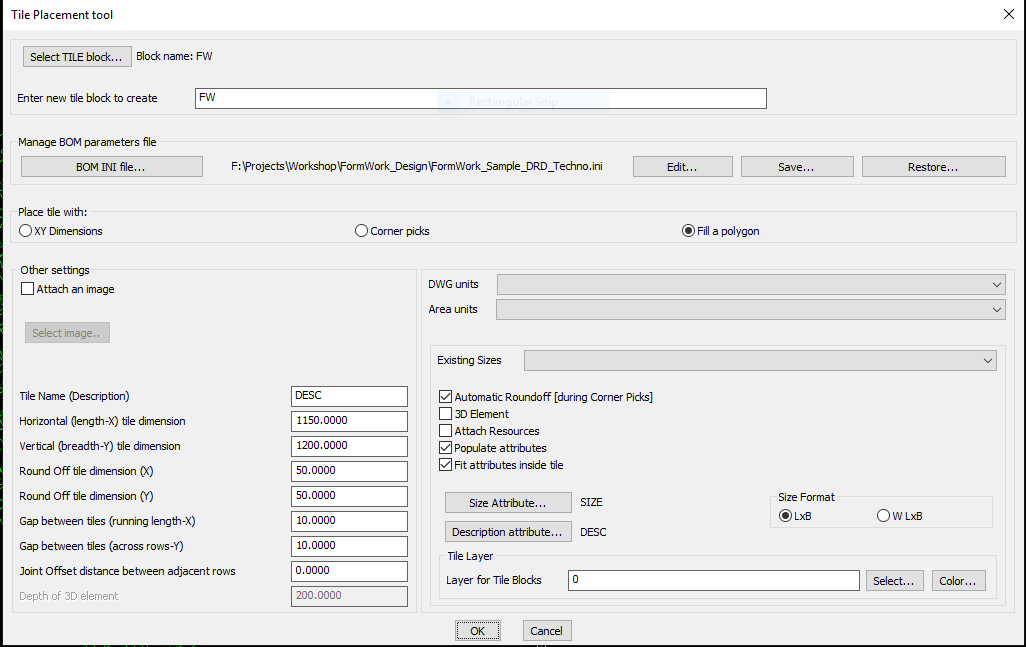Confirm the dialog with OK

477,631
